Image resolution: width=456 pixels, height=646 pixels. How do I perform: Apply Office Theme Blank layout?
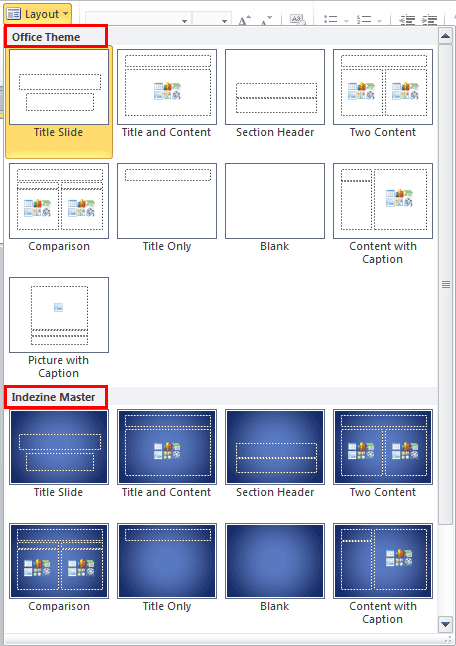(x=275, y=208)
